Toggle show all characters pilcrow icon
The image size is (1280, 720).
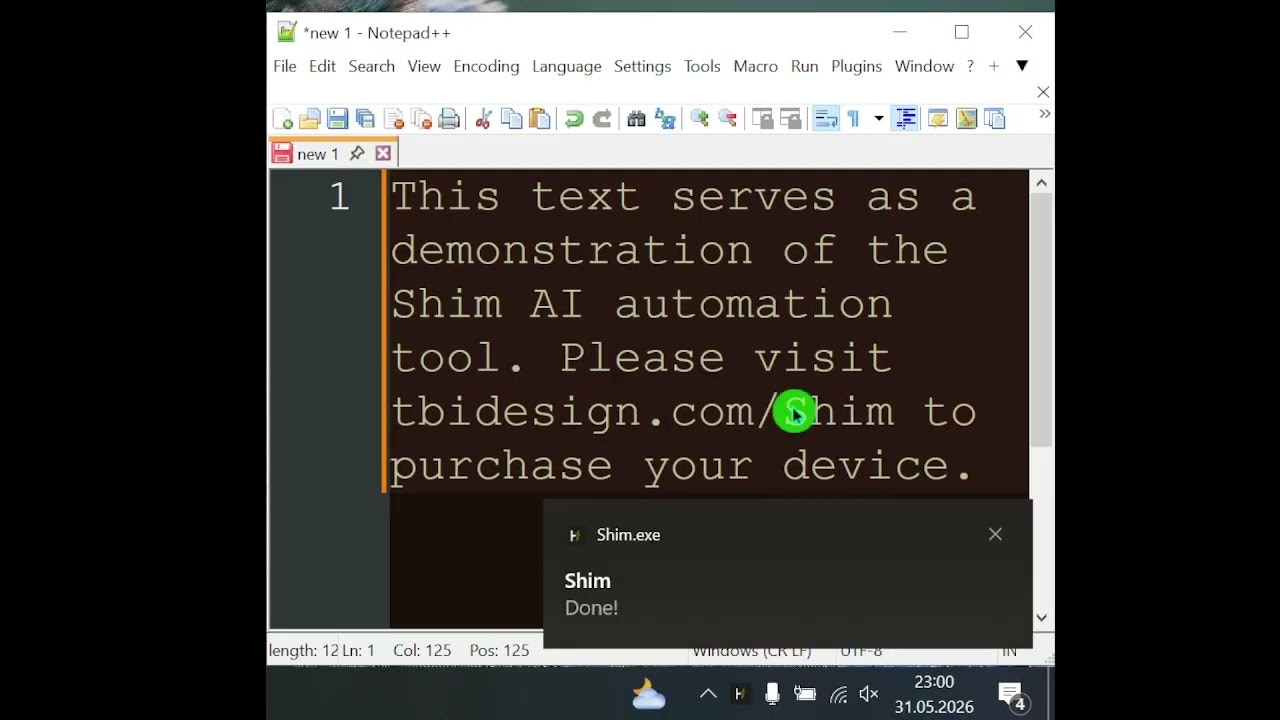853,119
